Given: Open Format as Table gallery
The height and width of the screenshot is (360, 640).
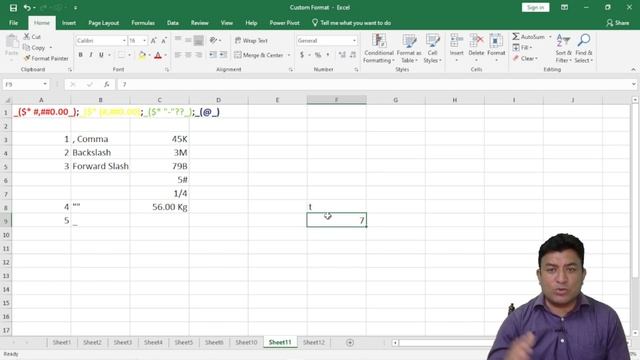Looking at the screenshot, I should [x=409, y=49].
